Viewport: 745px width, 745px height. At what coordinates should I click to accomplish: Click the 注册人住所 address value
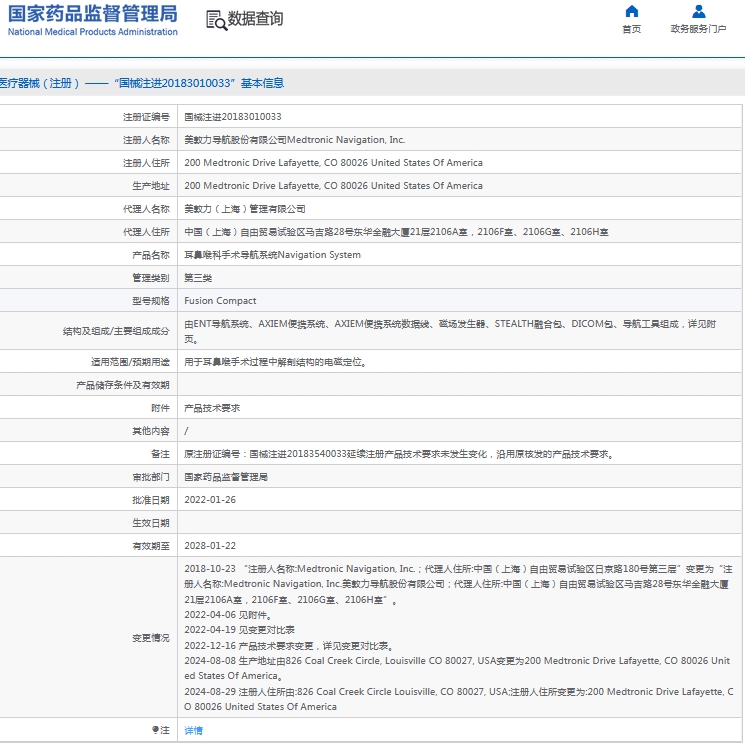[334, 163]
